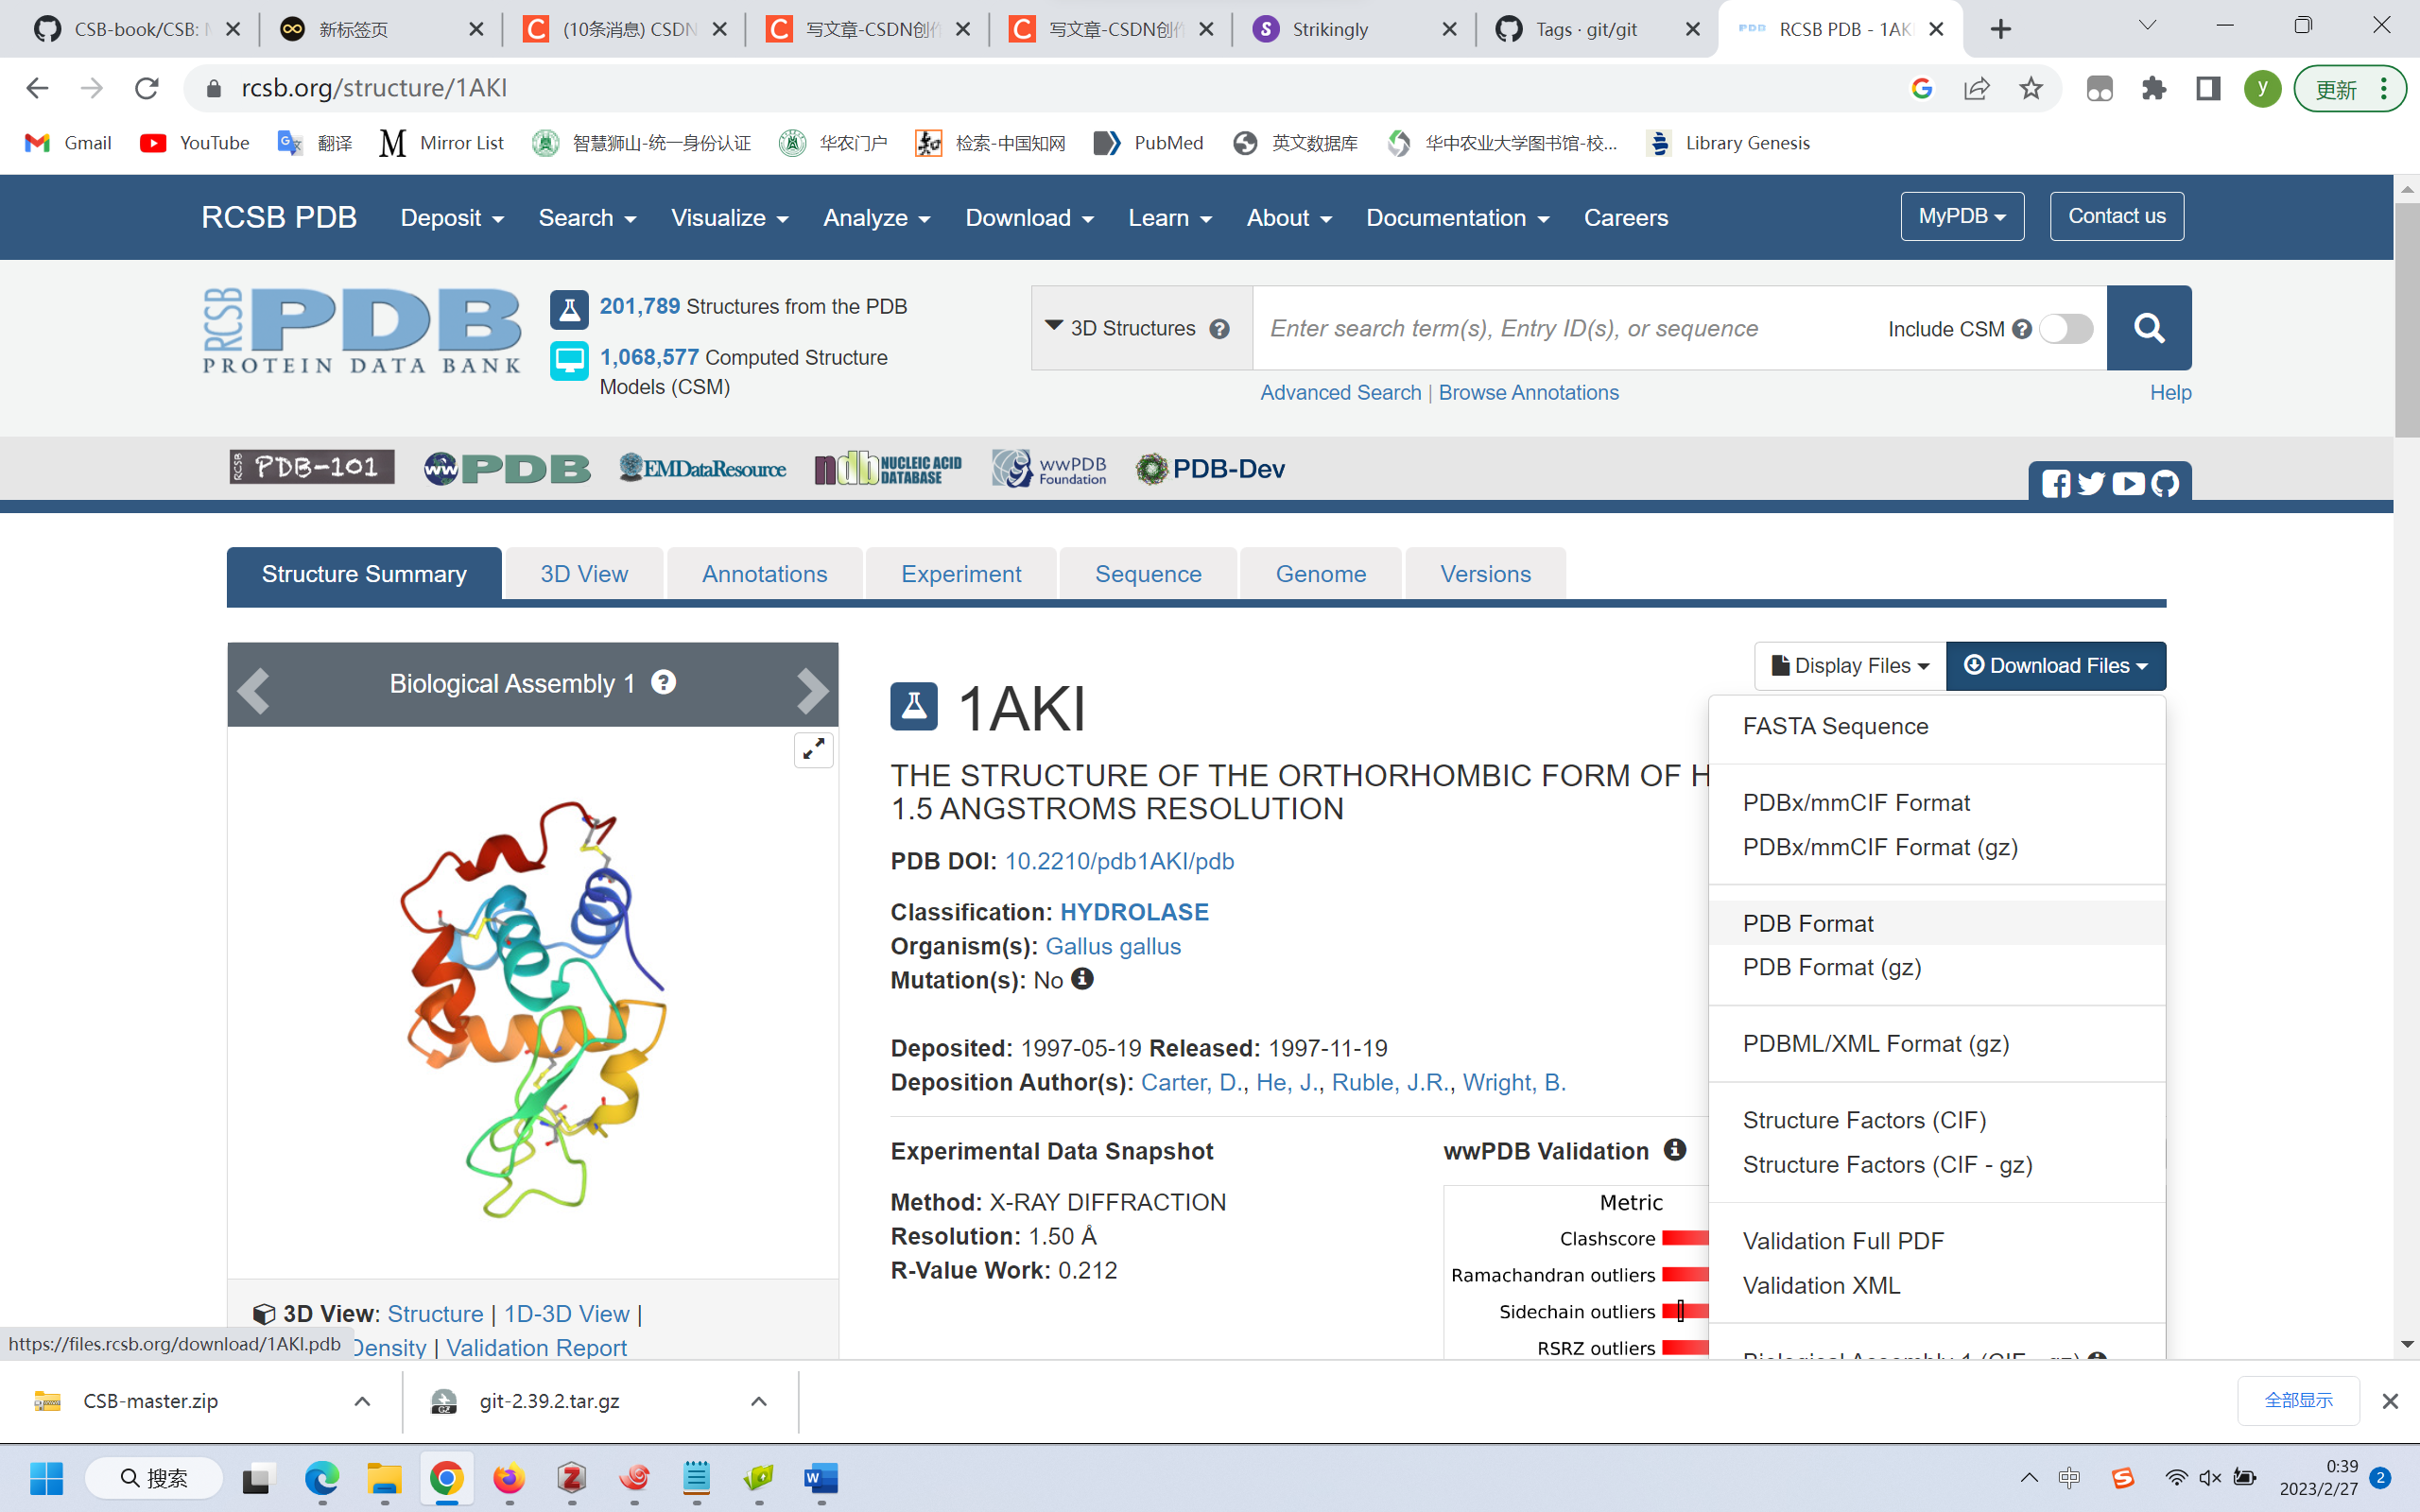The height and width of the screenshot is (1512, 2420).
Task: Click the Mutation(s) info icon
Action: [x=1082, y=979]
